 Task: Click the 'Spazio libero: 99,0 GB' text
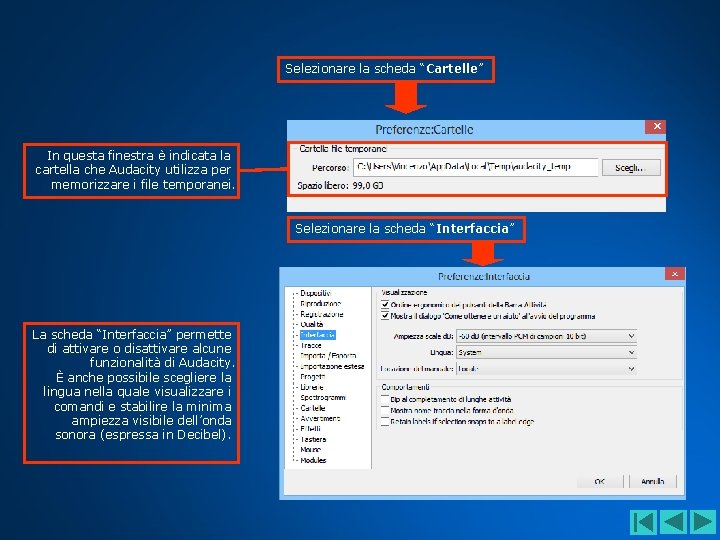(x=340, y=186)
